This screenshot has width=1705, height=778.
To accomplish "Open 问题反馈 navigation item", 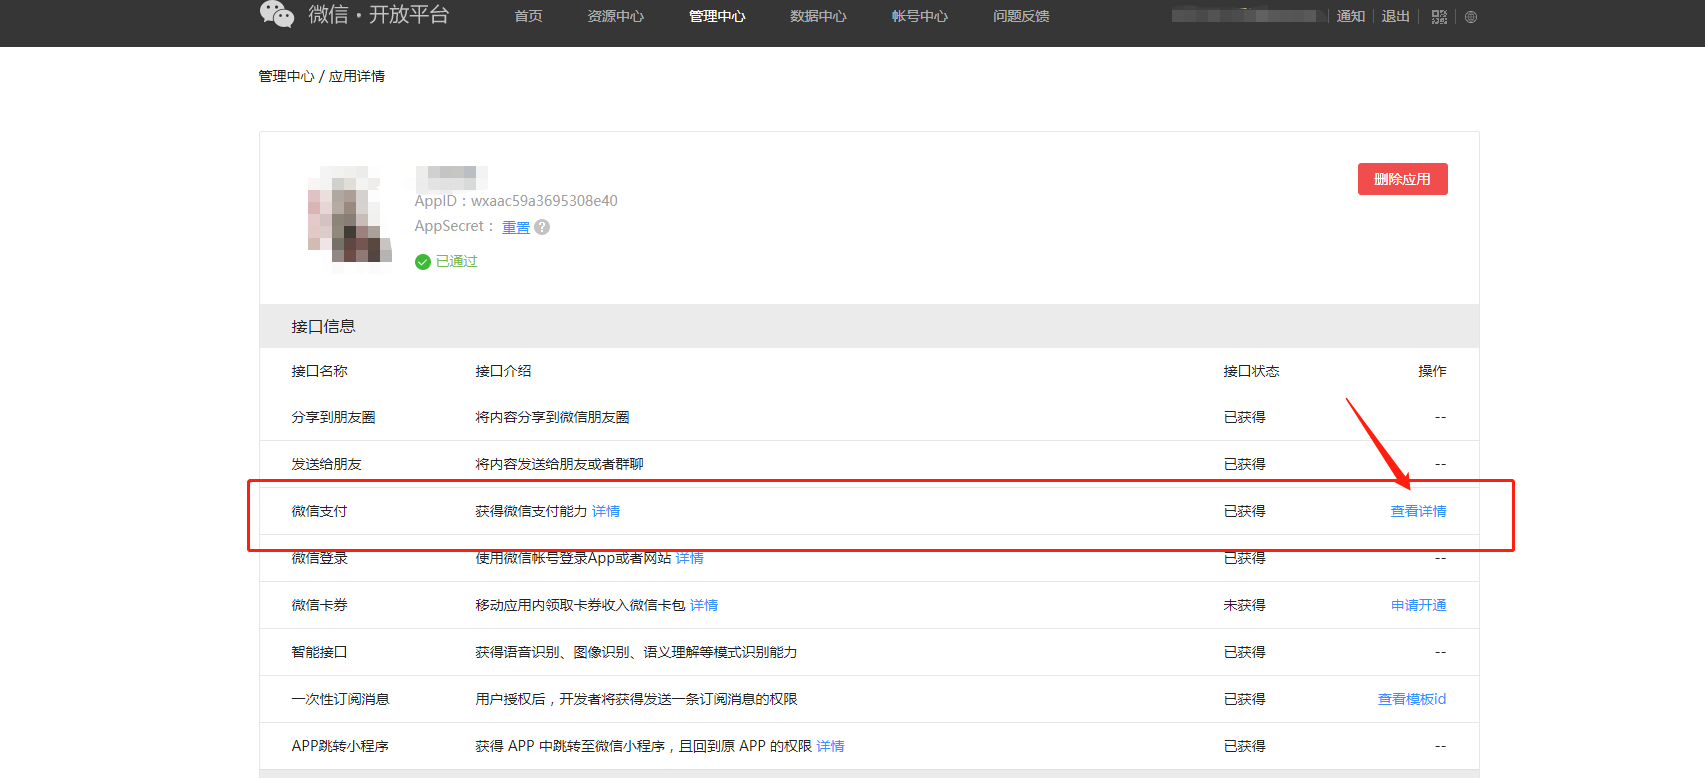I will 1021,16.
